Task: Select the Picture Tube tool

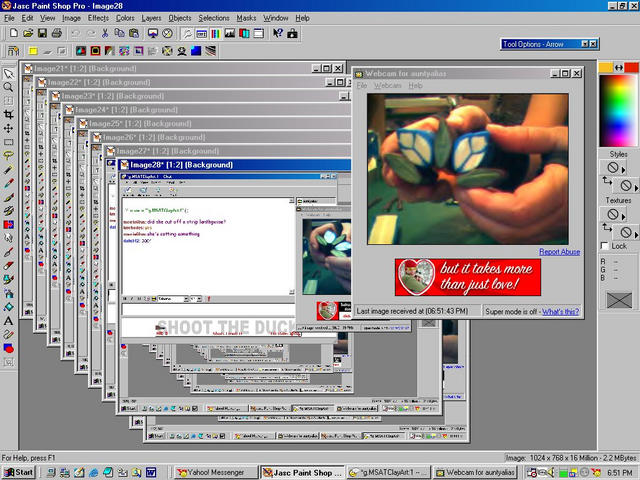Action: coord(8,280)
